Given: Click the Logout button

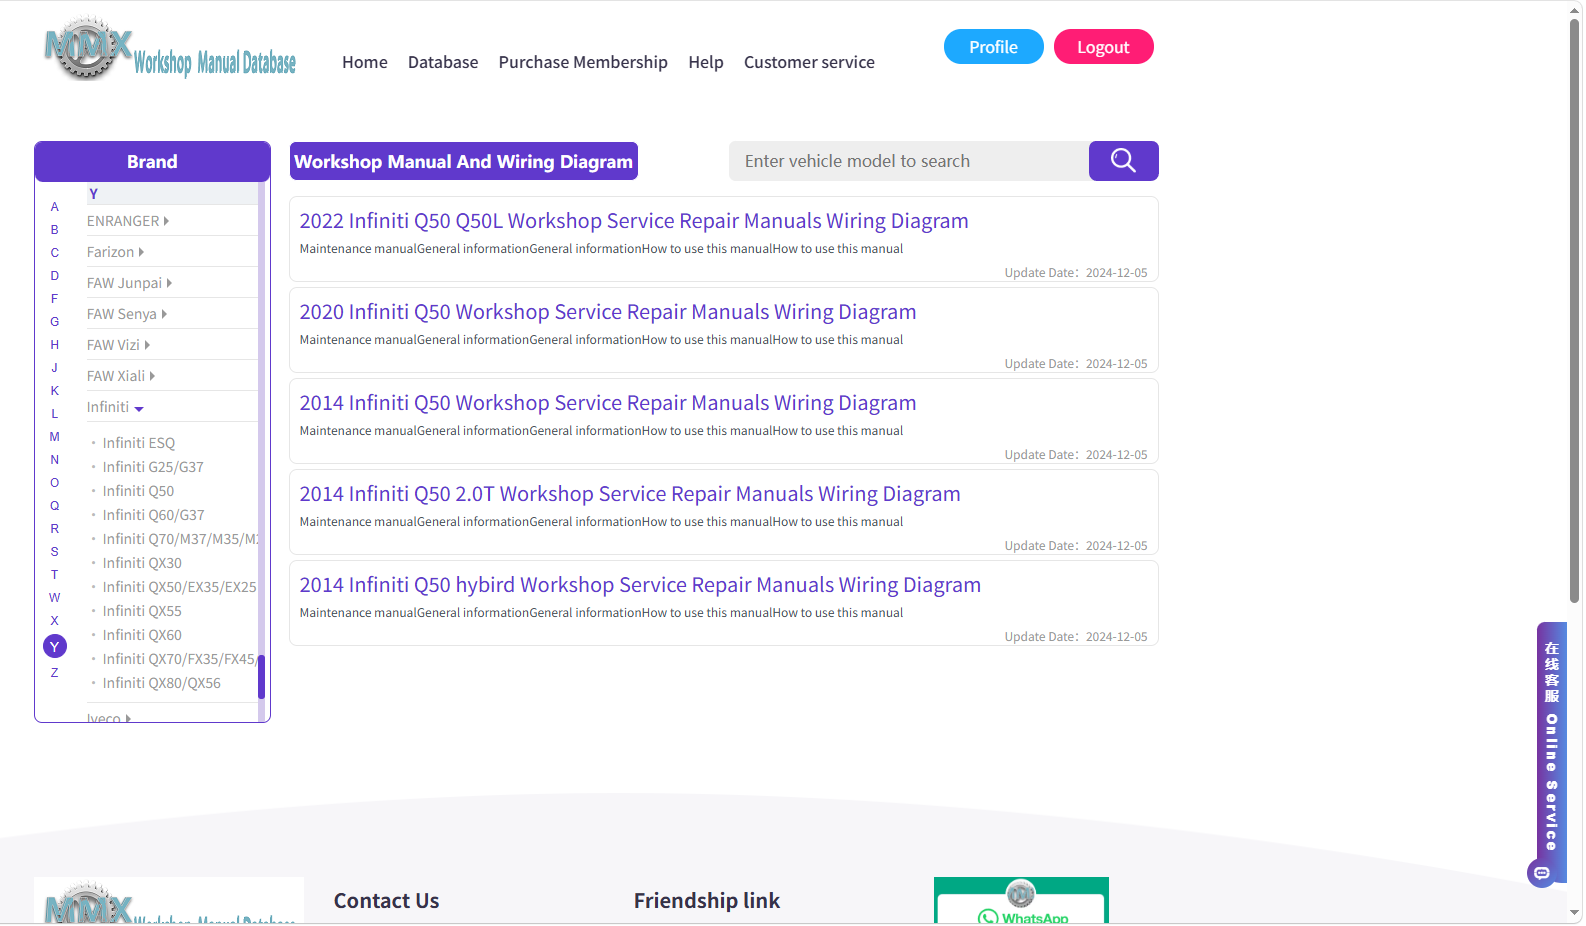Looking at the screenshot, I should 1104,47.
